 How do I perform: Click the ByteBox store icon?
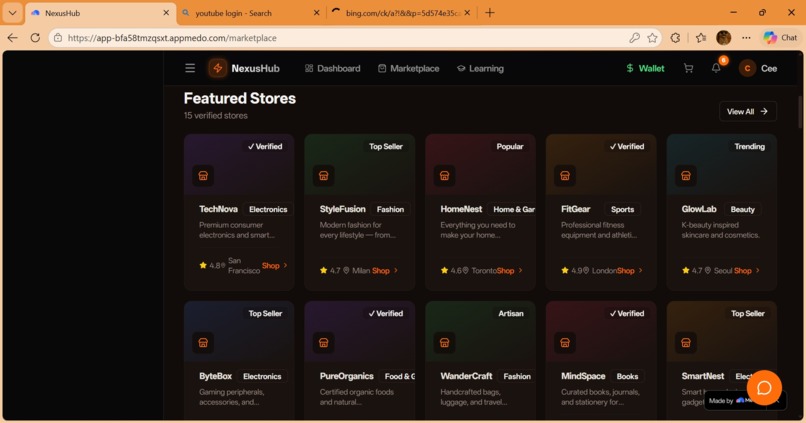pyautogui.click(x=203, y=343)
